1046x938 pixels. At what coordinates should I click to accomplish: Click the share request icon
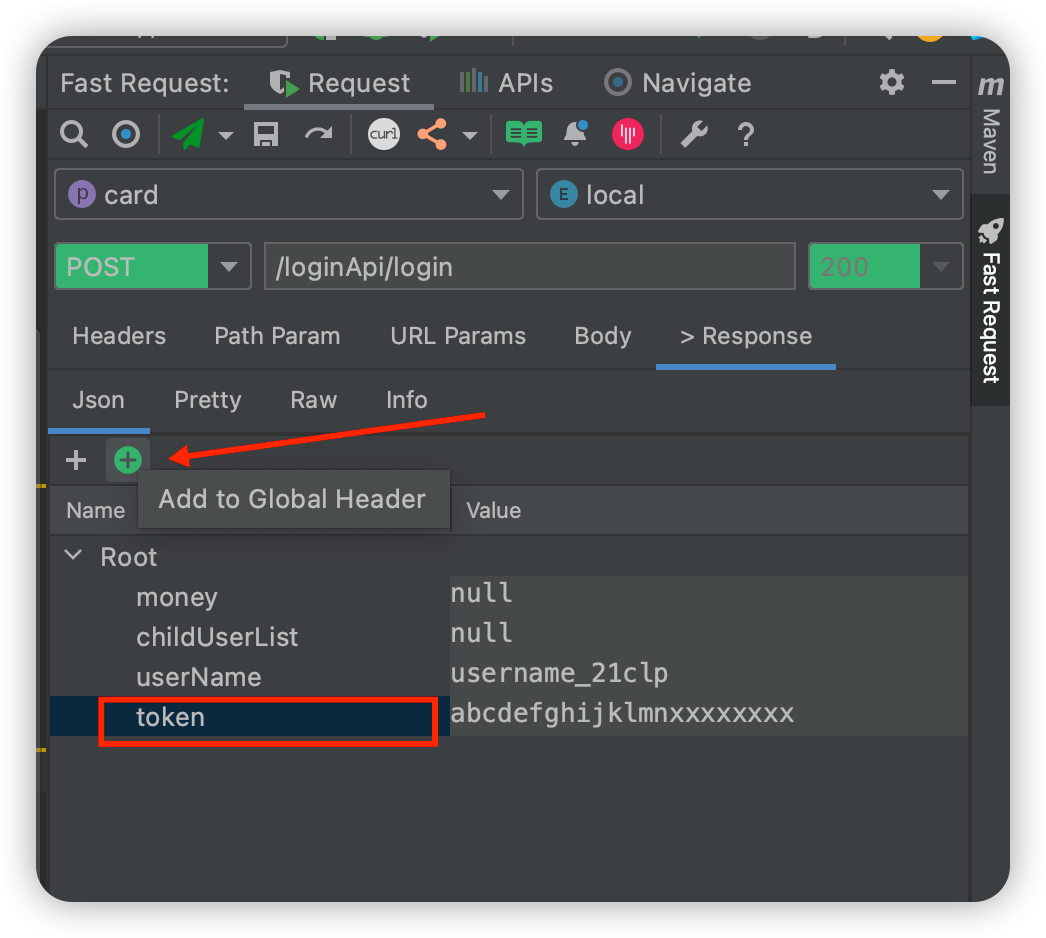pos(434,133)
